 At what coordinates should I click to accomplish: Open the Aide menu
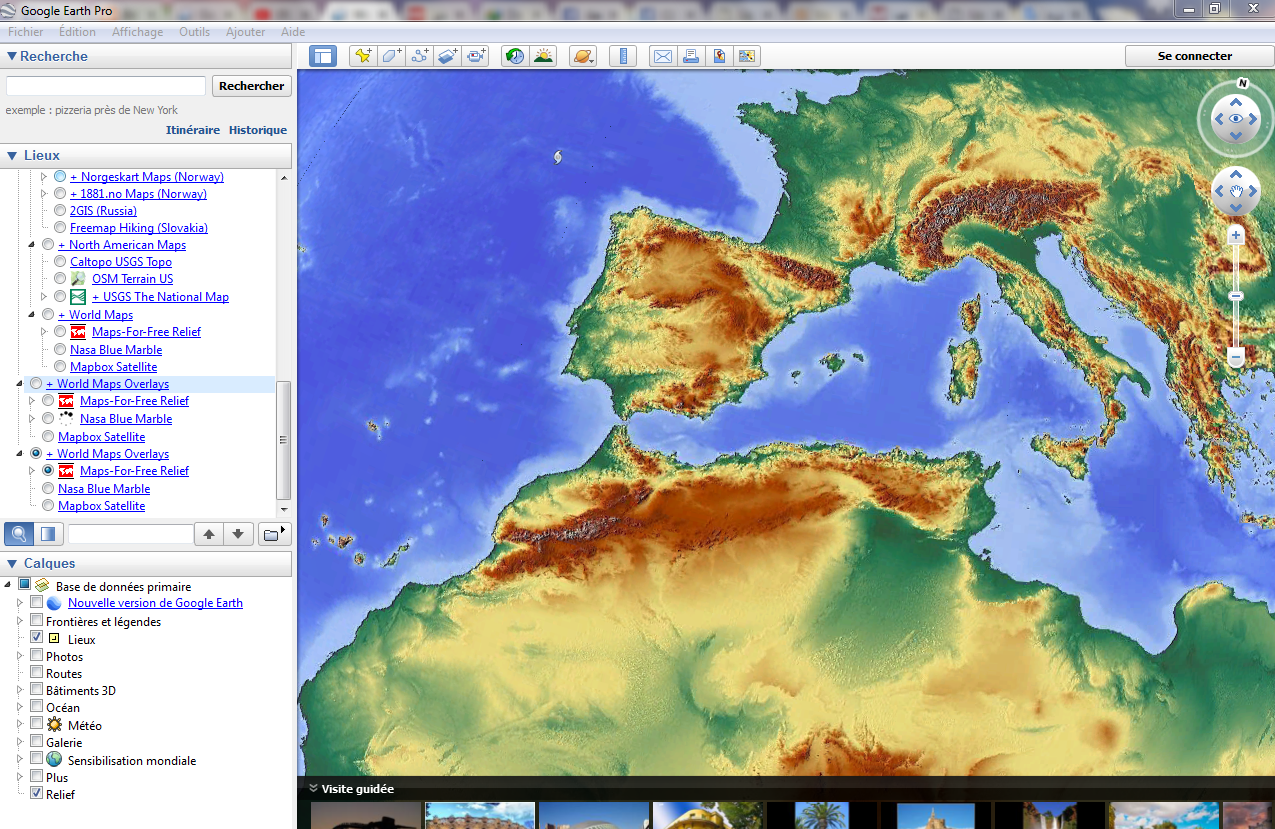293,32
